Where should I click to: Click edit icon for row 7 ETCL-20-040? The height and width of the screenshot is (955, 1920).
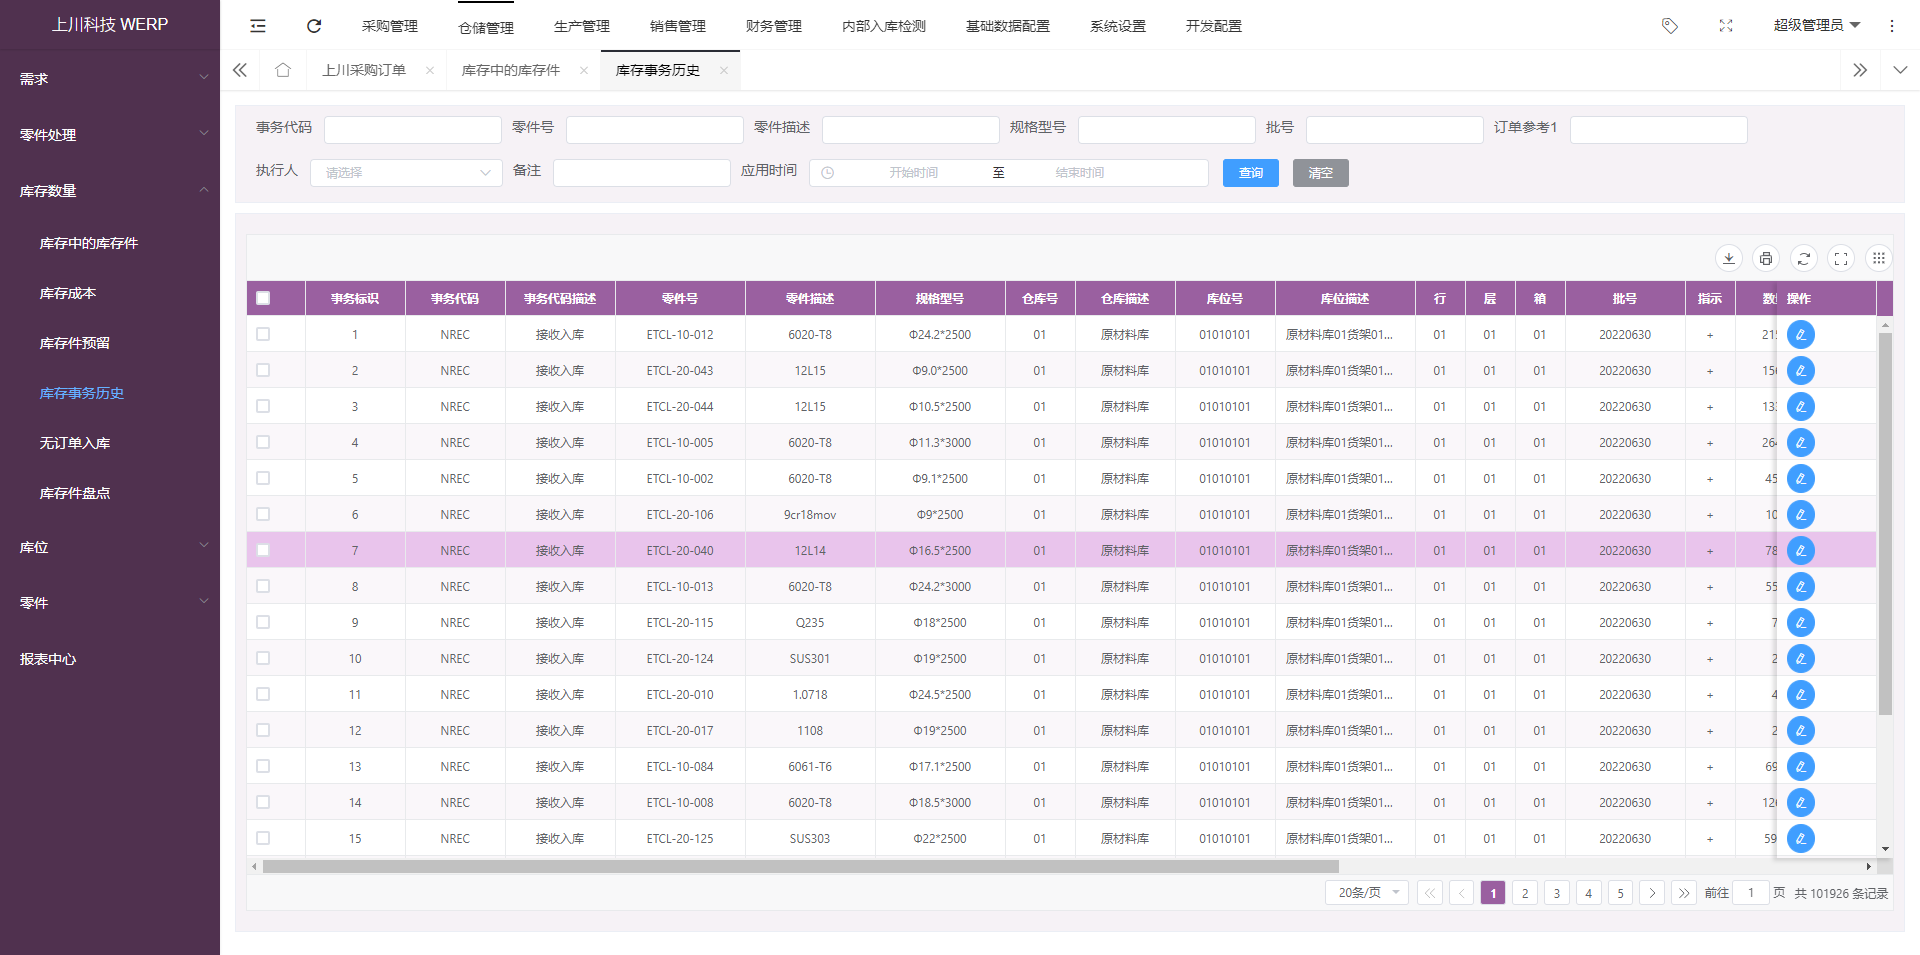[1801, 551]
